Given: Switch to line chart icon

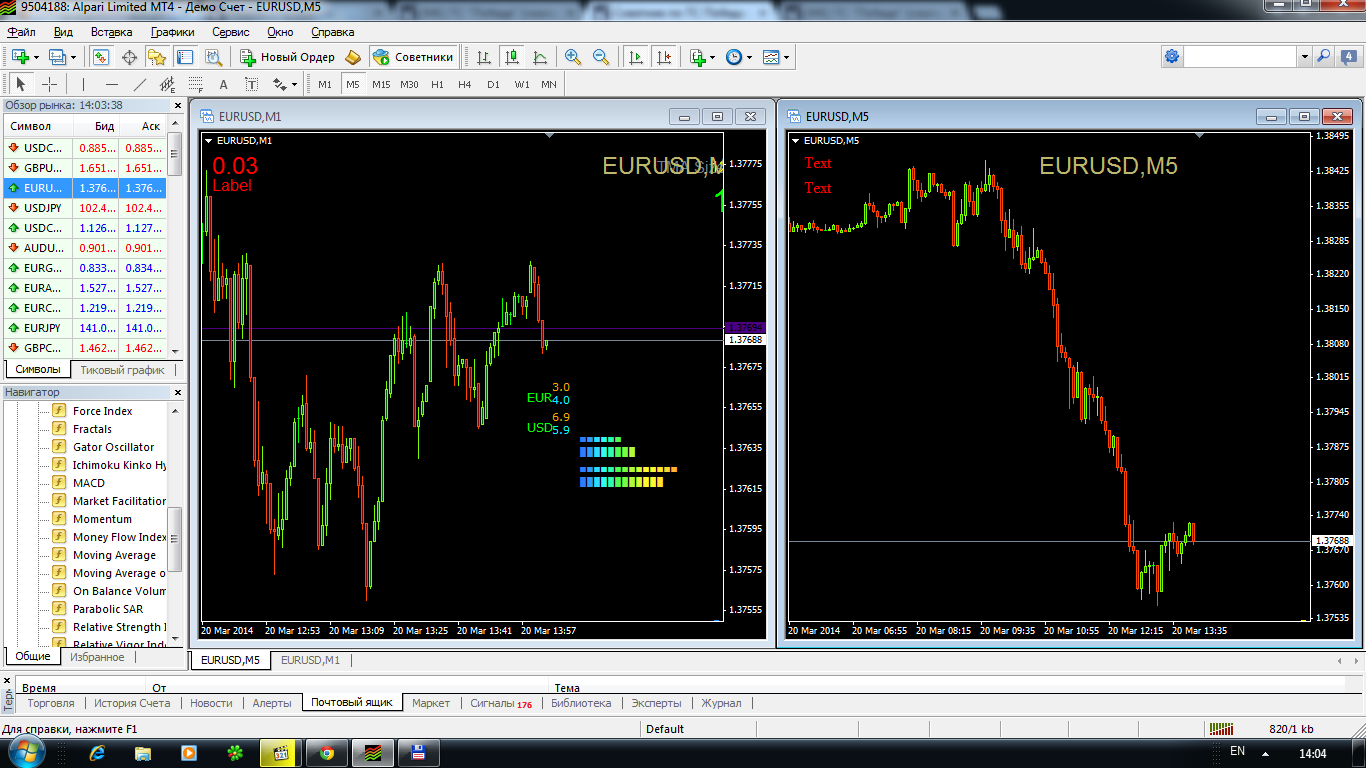Looking at the screenshot, I should pos(540,57).
